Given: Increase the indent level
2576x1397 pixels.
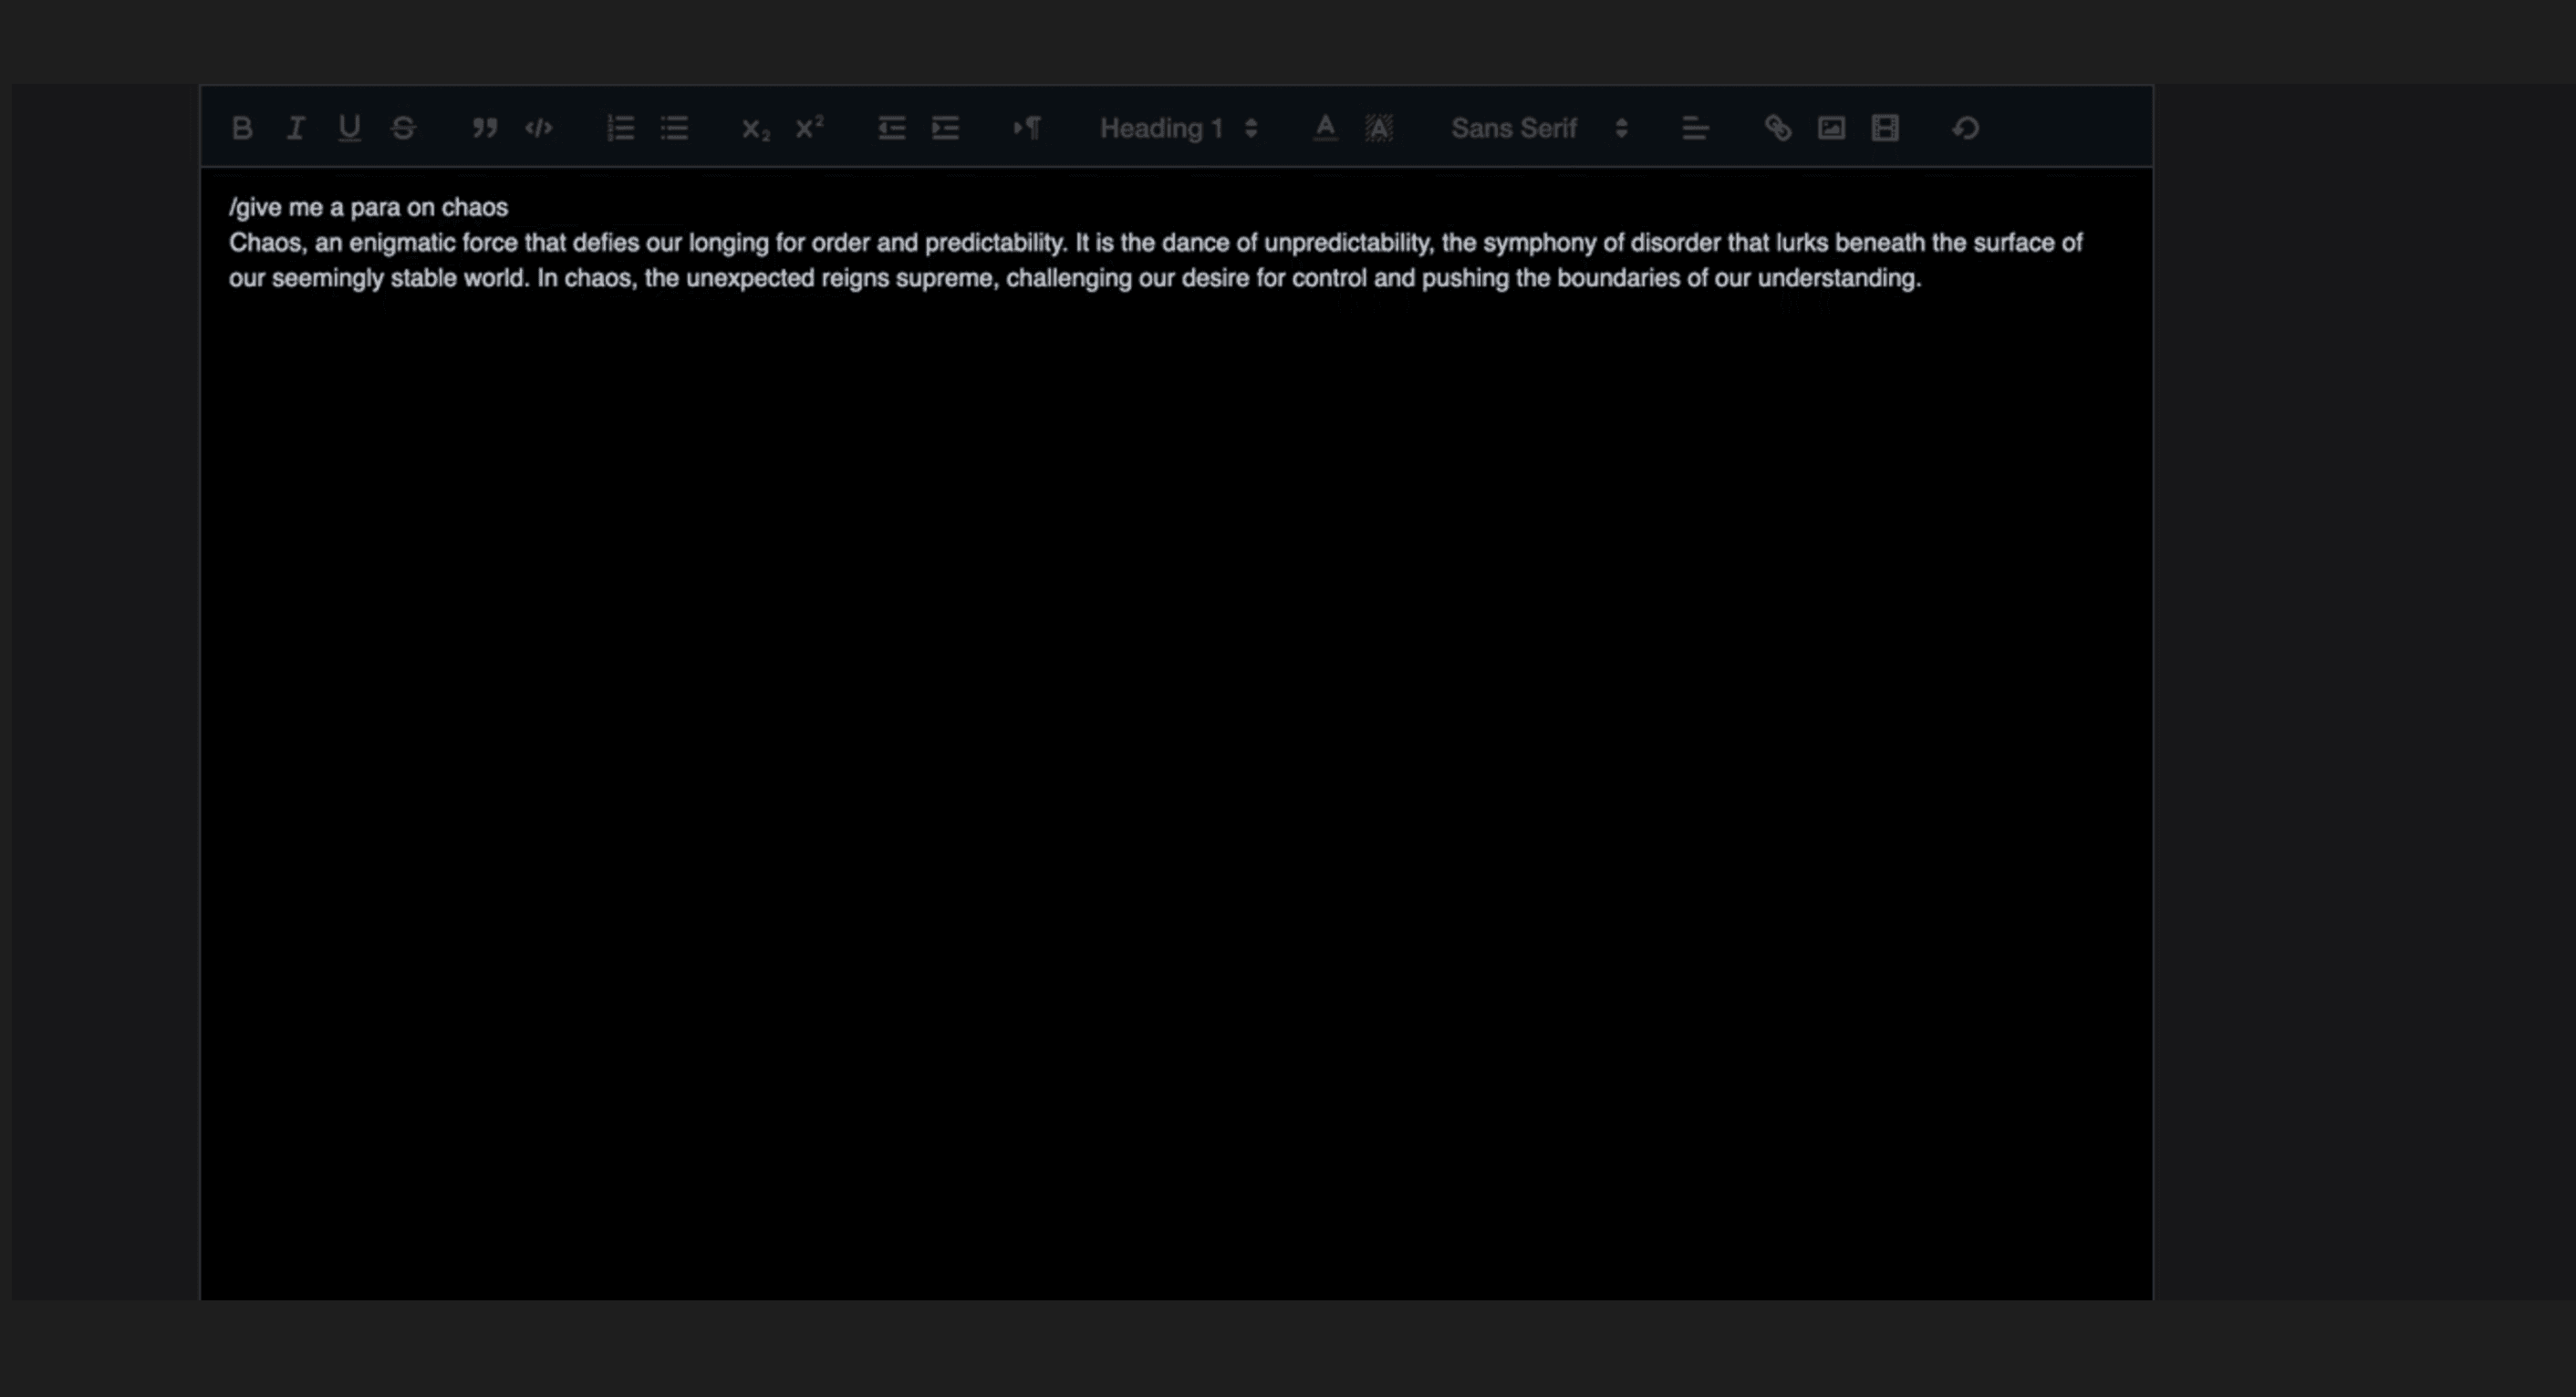Looking at the screenshot, I should [945, 128].
